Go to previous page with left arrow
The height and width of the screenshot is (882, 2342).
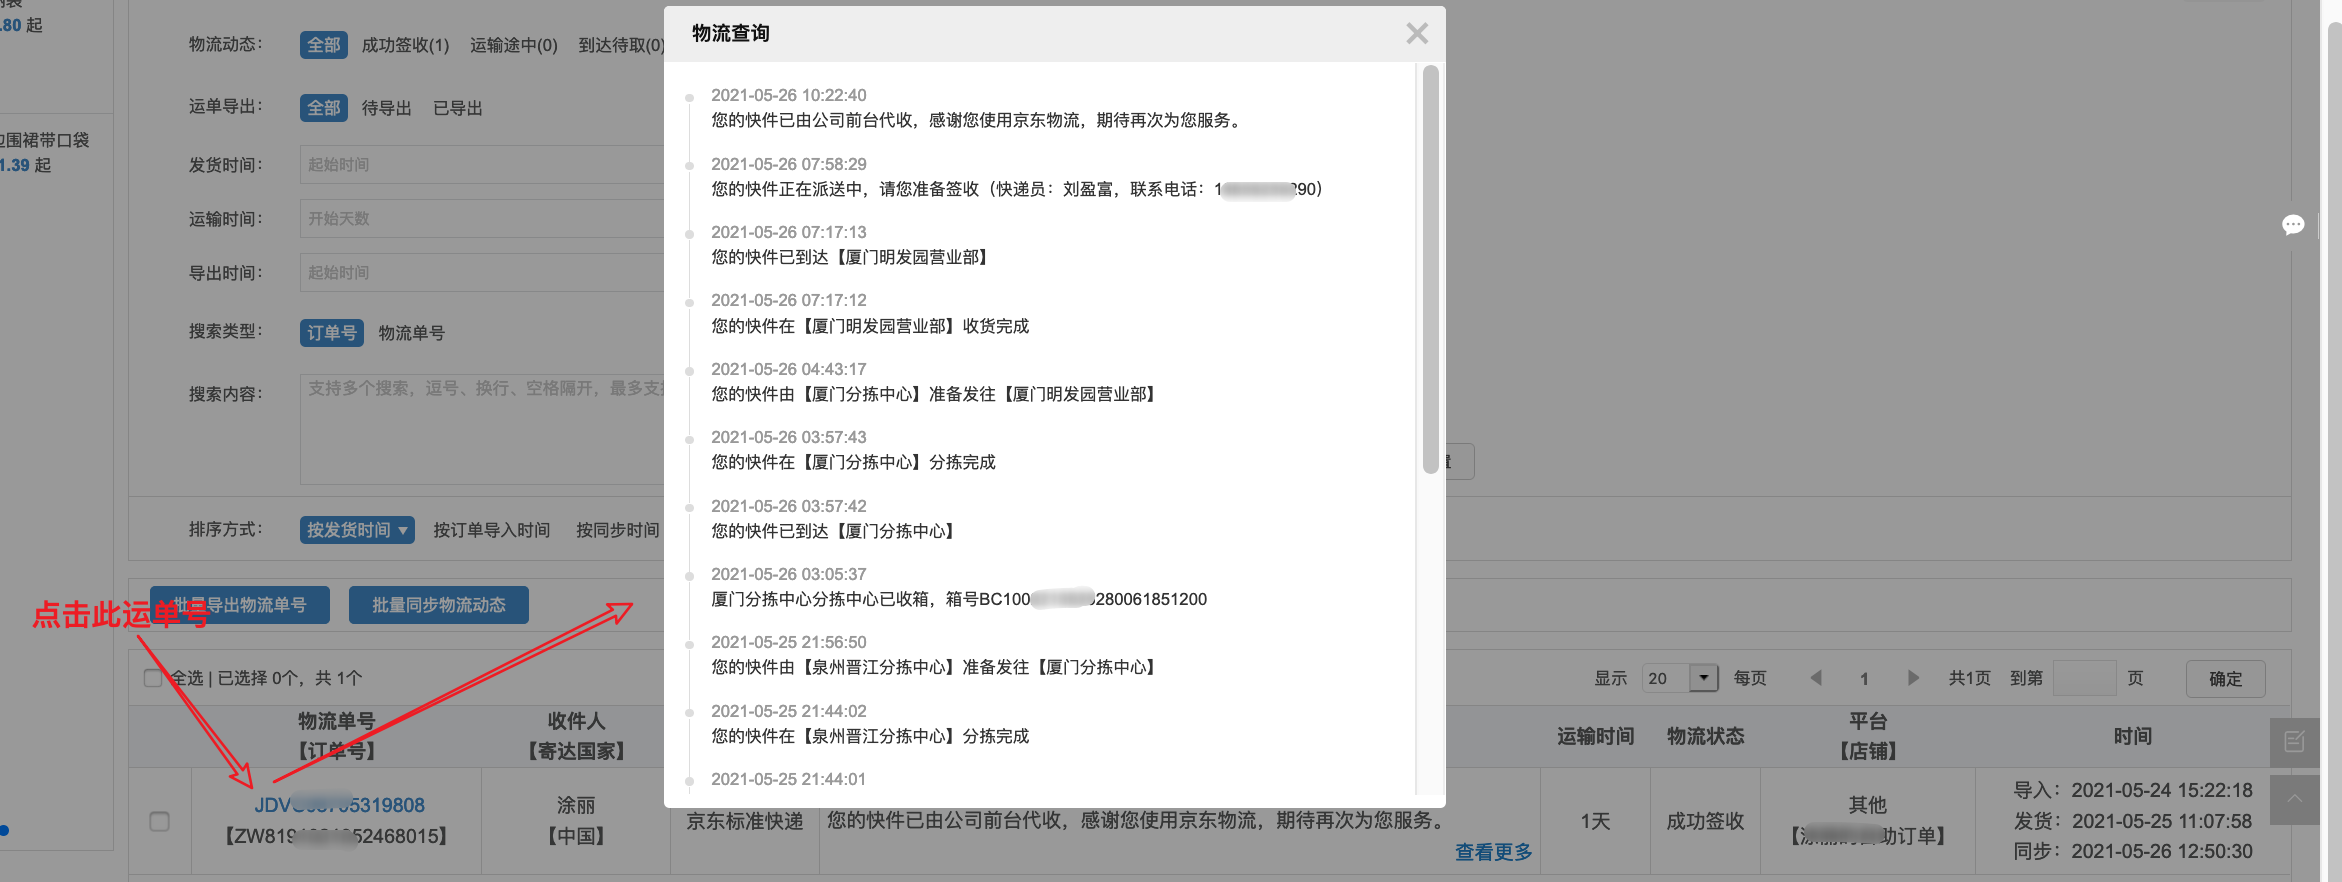pyautogui.click(x=1816, y=678)
